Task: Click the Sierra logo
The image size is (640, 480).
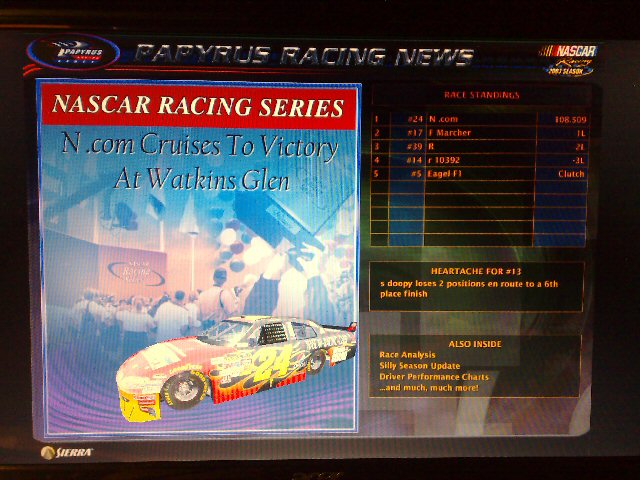Action: (x=67, y=452)
